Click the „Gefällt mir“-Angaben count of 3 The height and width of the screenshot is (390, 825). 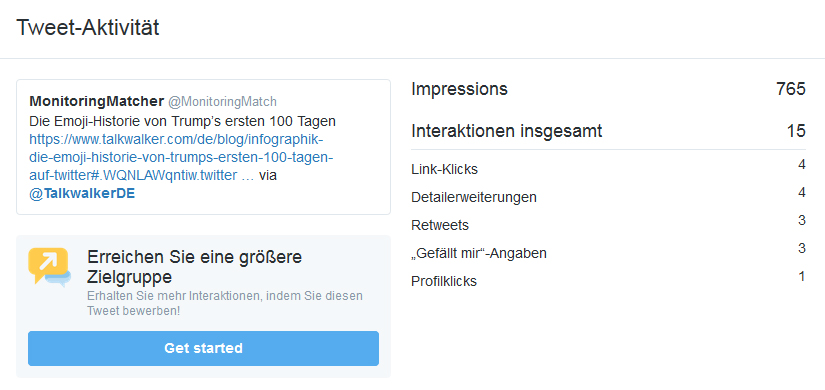(x=802, y=248)
